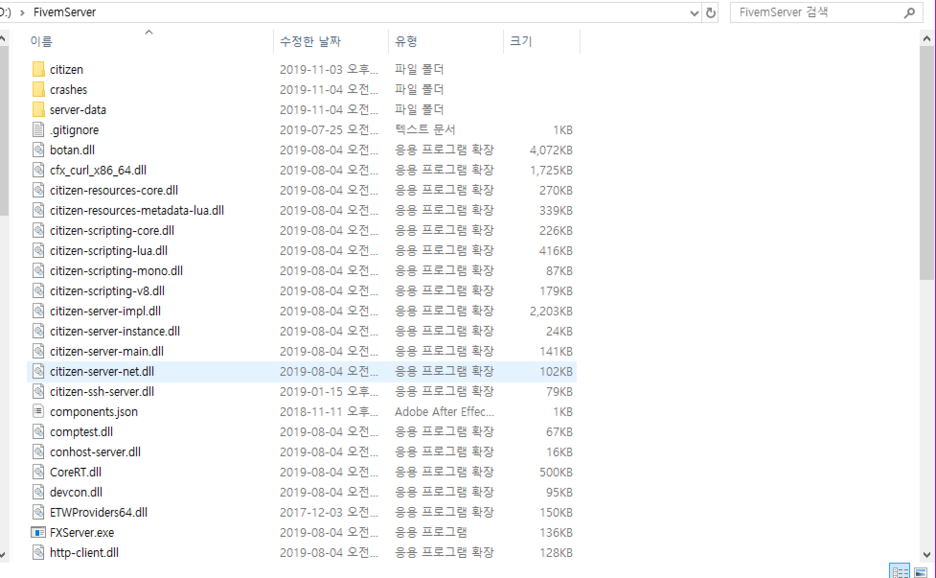Click the Adobe After Effec... type cell
Screen dimensions: 936x578
[x=444, y=412]
